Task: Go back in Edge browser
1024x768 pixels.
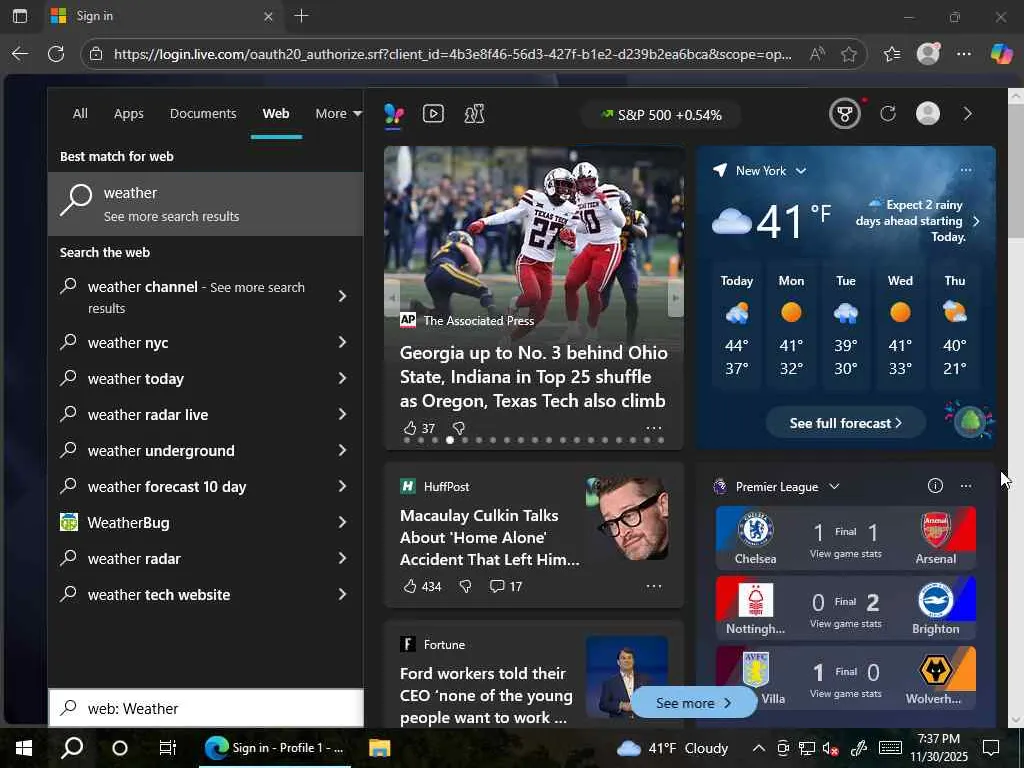Action: pos(20,54)
